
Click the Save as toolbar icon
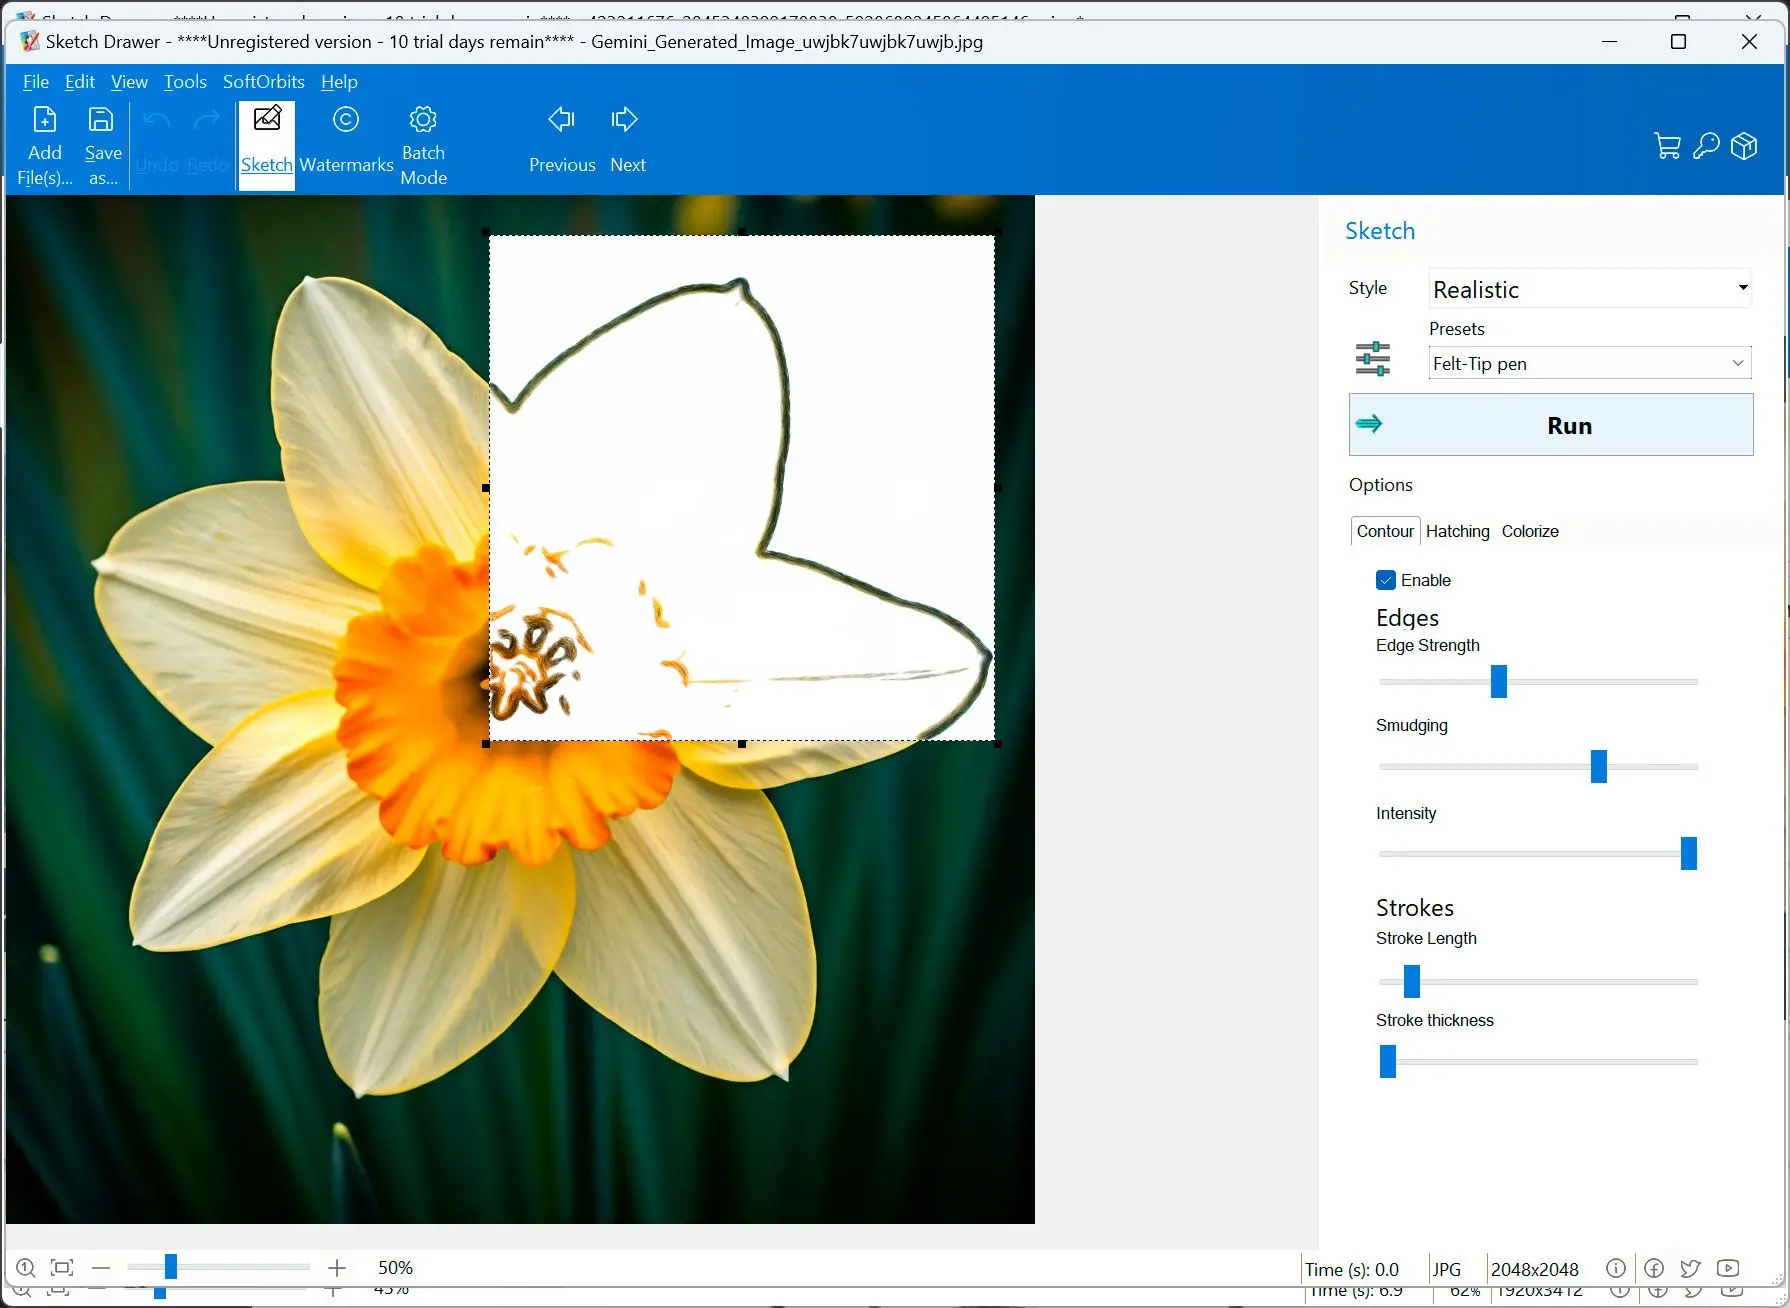102,146
